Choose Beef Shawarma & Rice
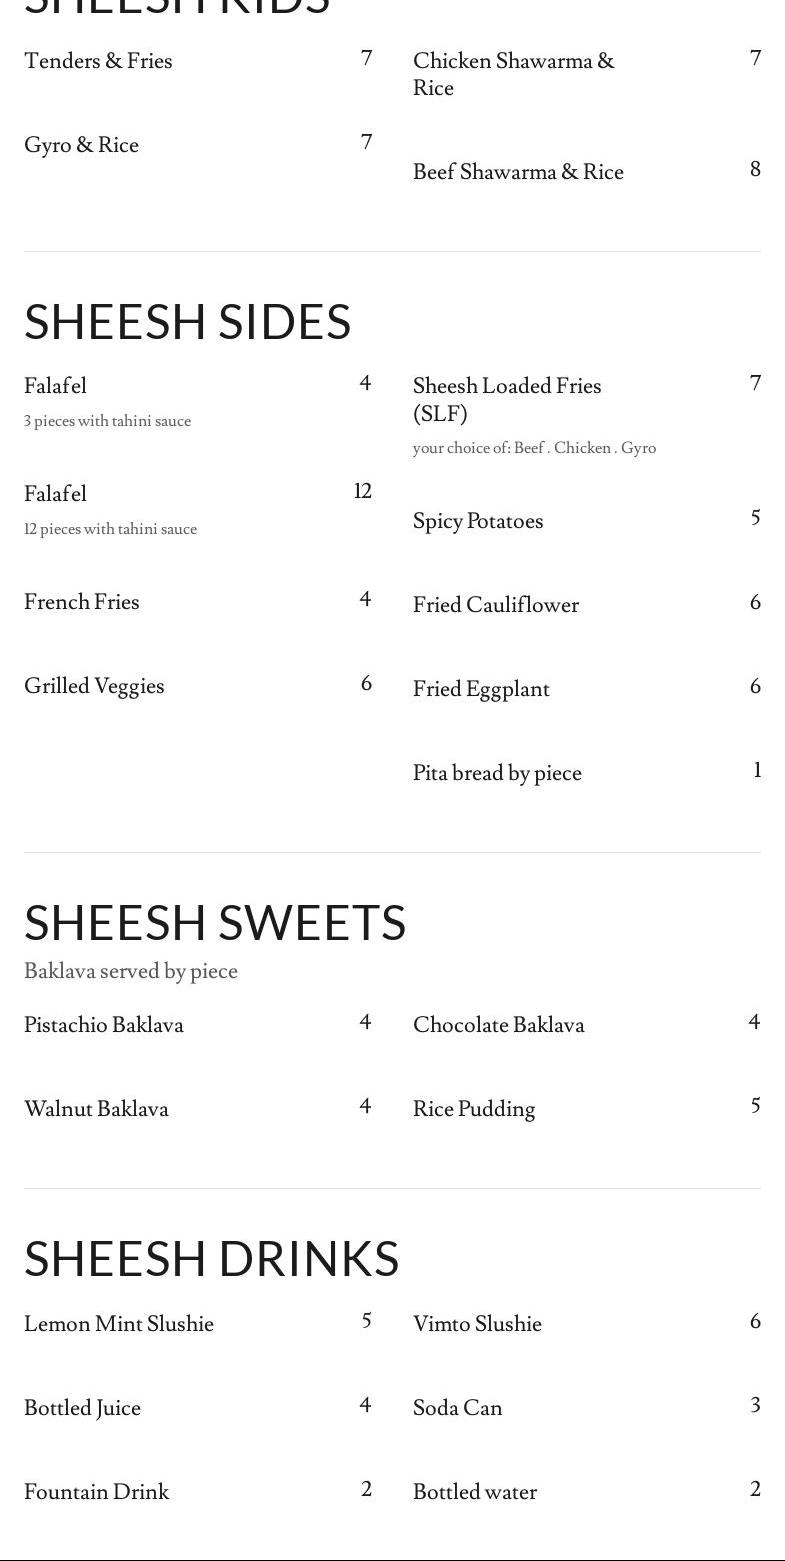The image size is (785, 1561). point(518,172)
